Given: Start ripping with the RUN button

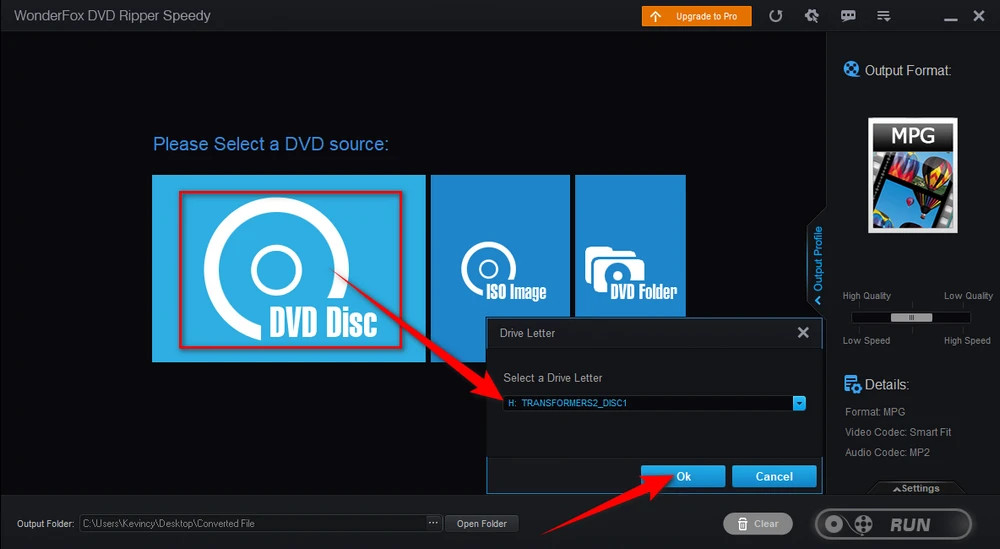Looking at the screenshot, I should (893, 524).
